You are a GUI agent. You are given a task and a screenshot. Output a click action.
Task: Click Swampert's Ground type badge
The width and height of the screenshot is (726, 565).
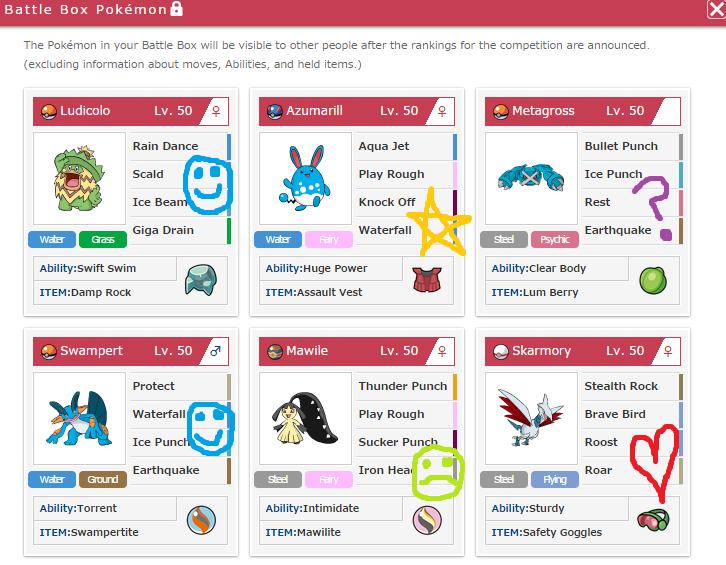(103, 479)
